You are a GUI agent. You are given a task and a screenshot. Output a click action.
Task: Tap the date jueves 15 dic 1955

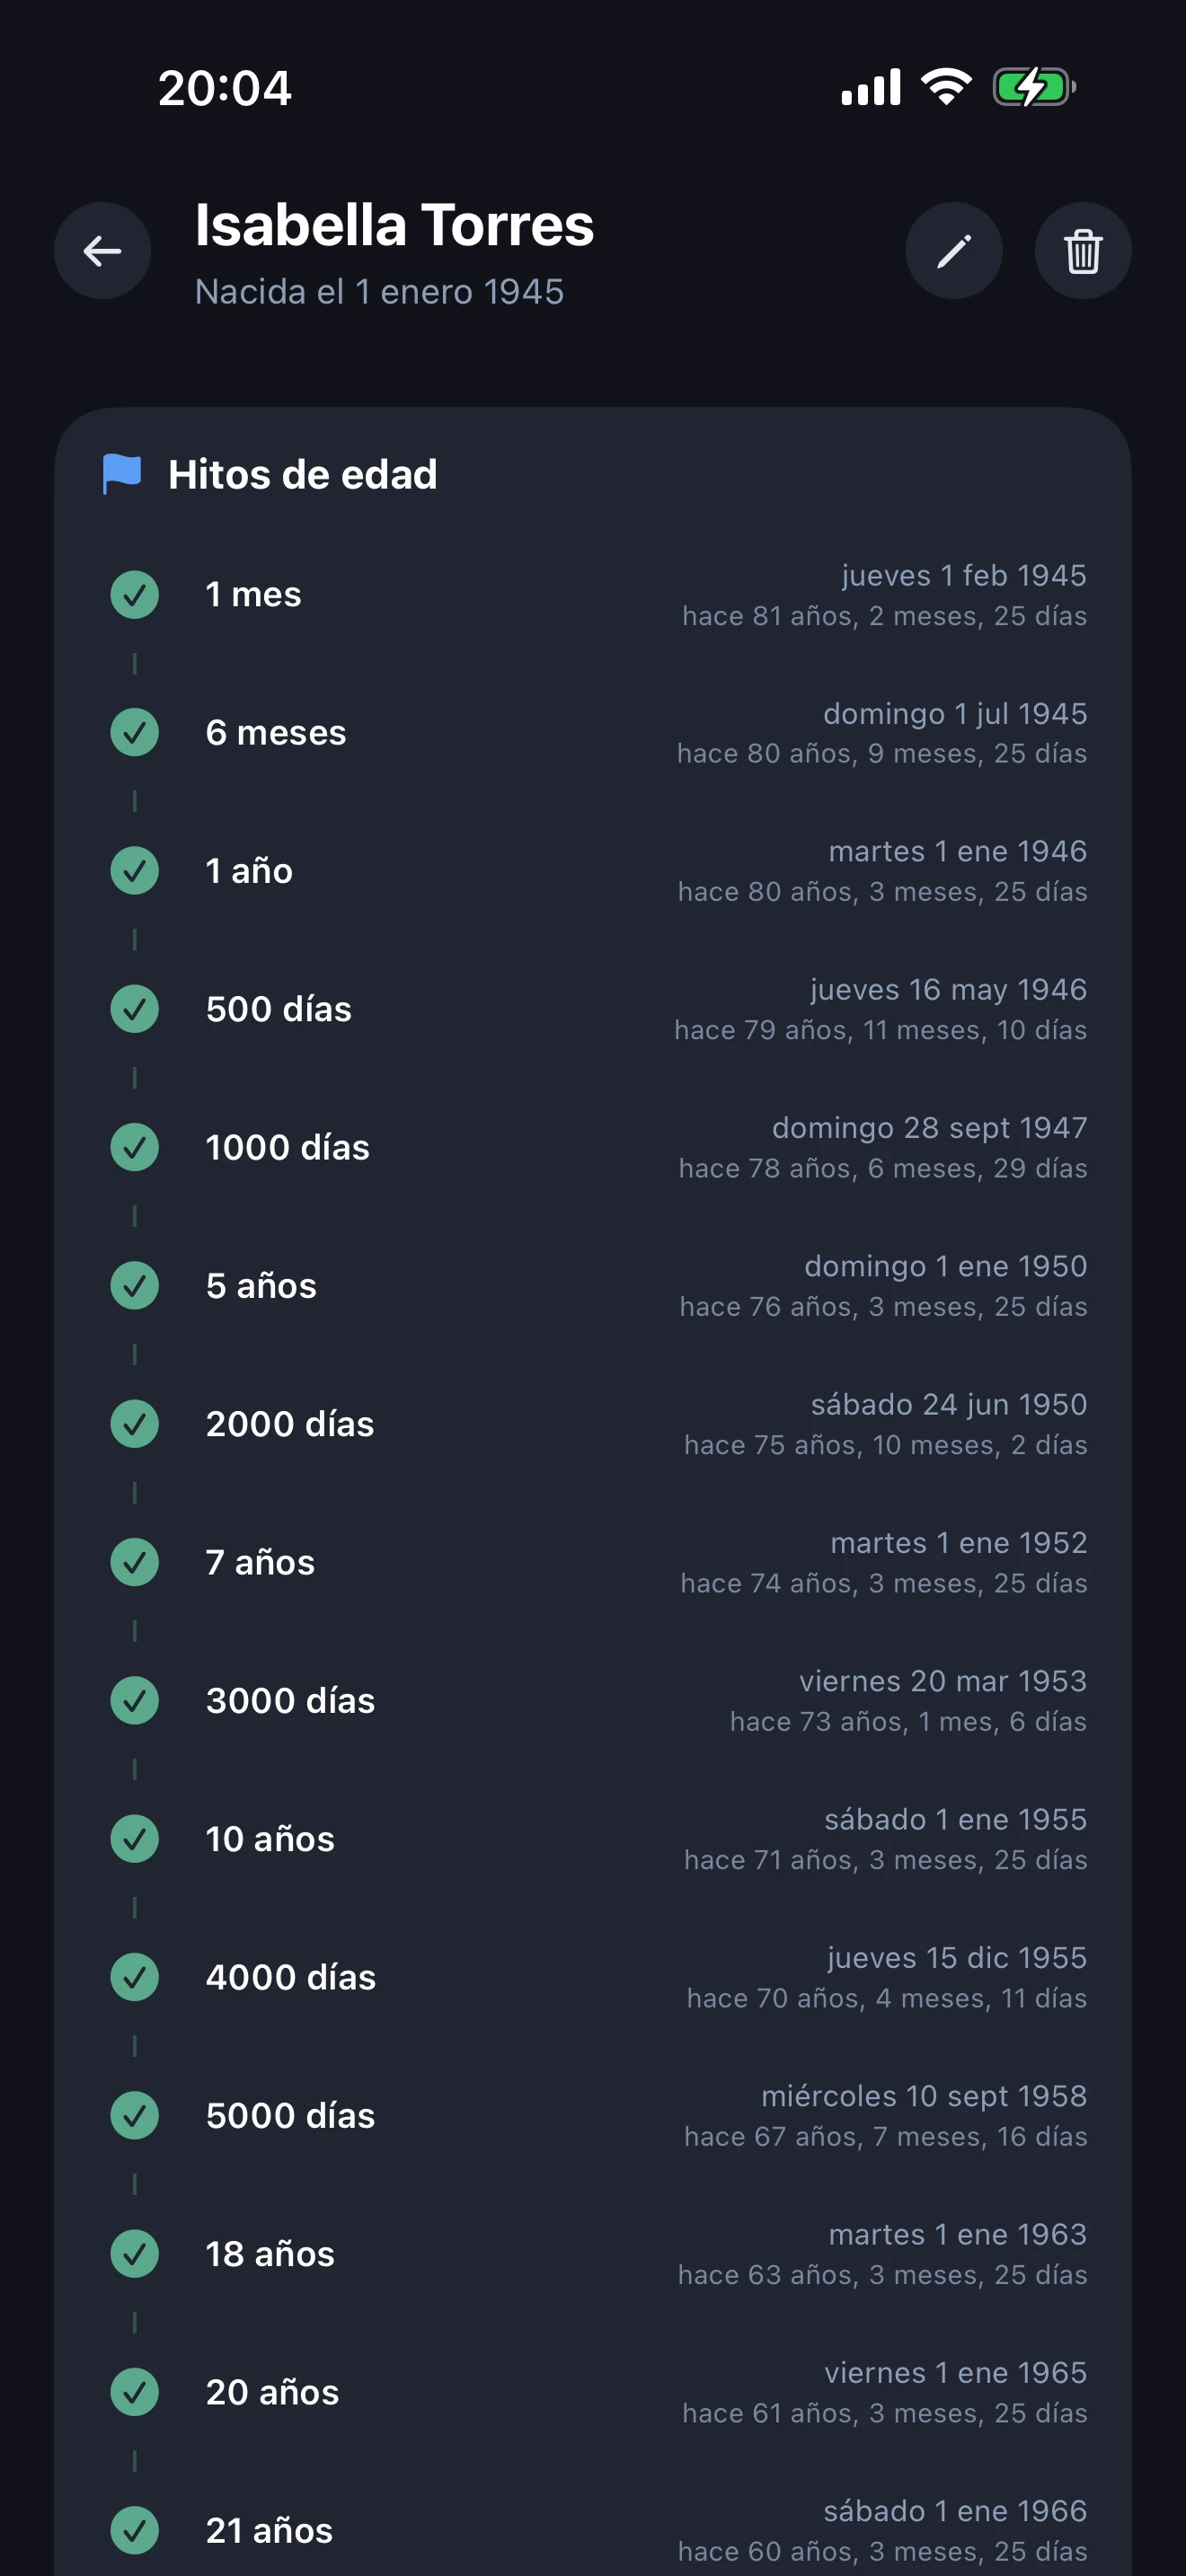coord(956,1958)
